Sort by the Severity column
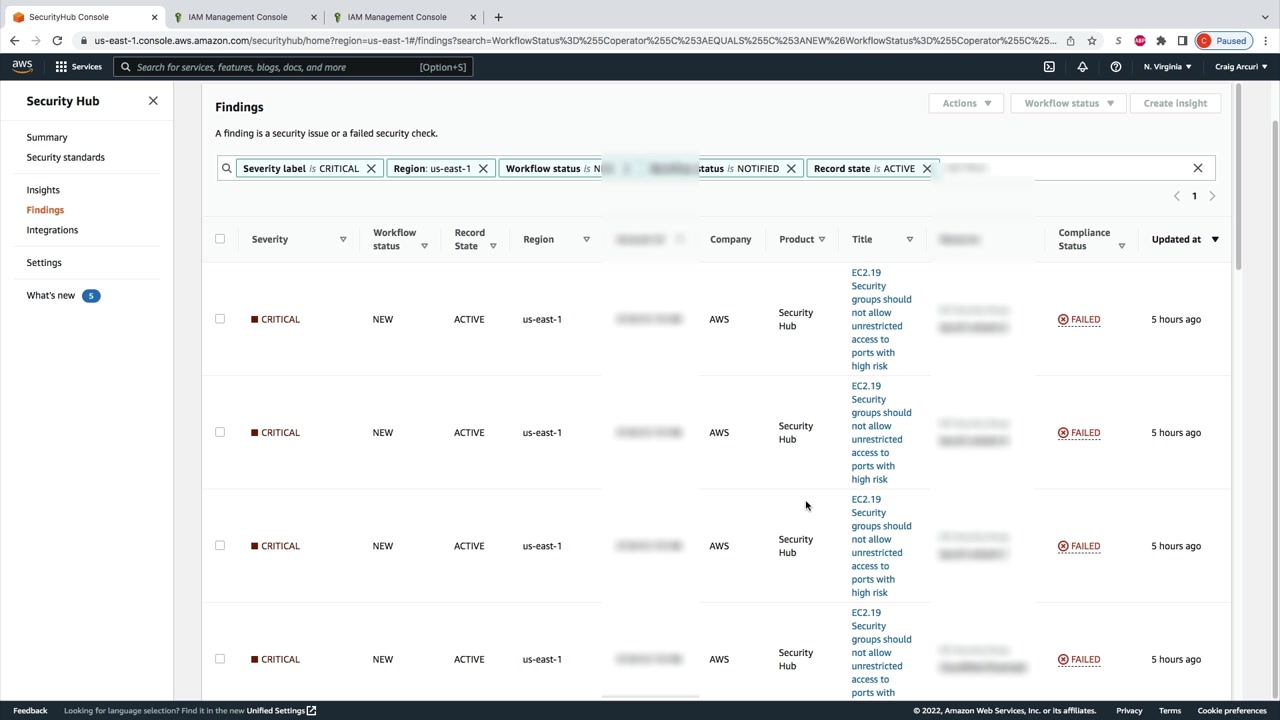1280x720 pixels. [343, 240]
